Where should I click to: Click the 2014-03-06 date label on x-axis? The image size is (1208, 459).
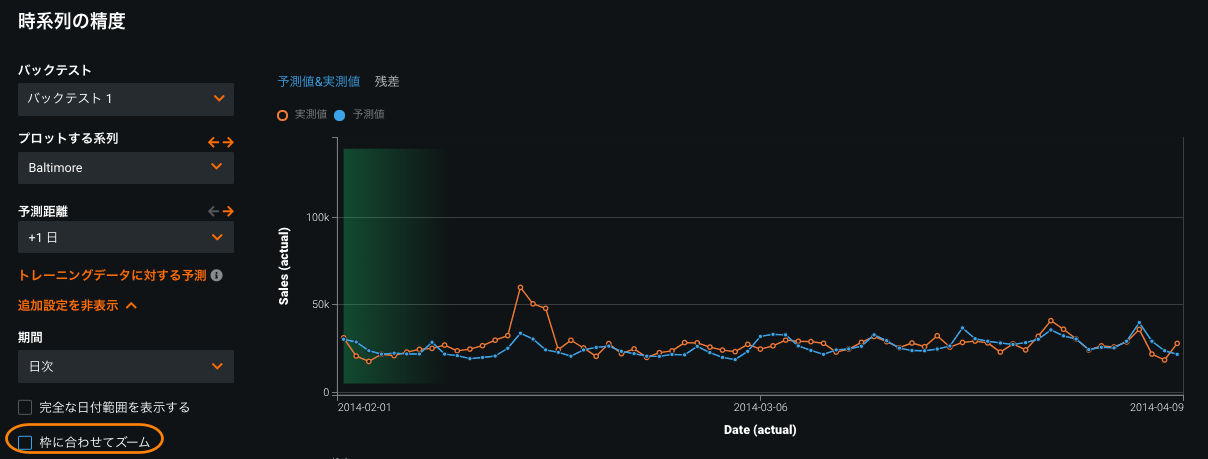point(761,407)
